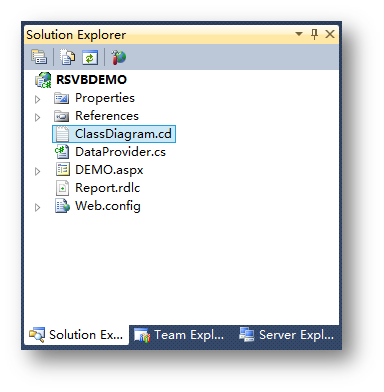Switch to the Solution Explorer tab
This screenshot has height=392, width=384.
pos(76,335)
